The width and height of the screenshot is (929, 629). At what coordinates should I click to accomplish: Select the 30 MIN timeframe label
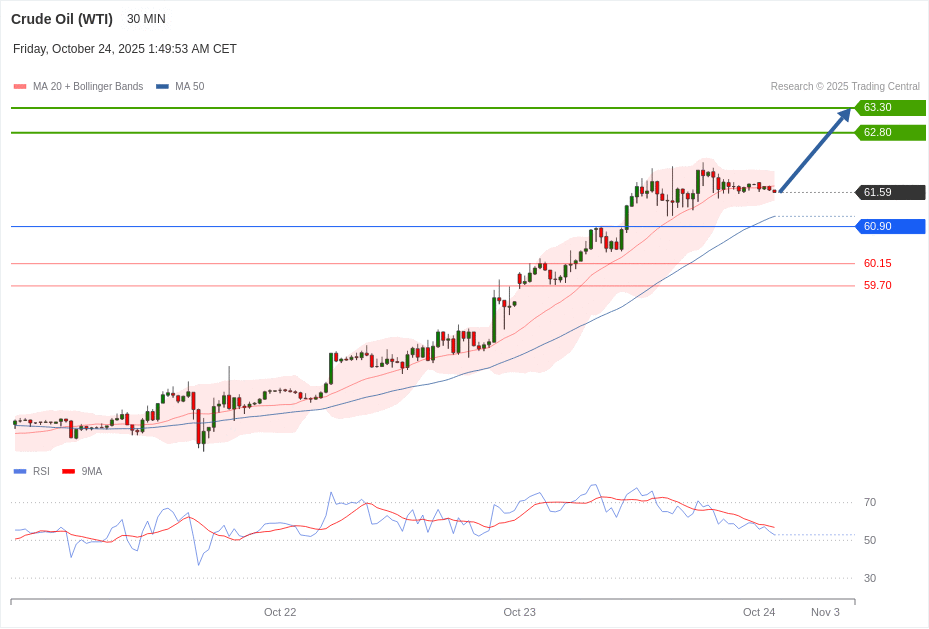pos(146,19)
